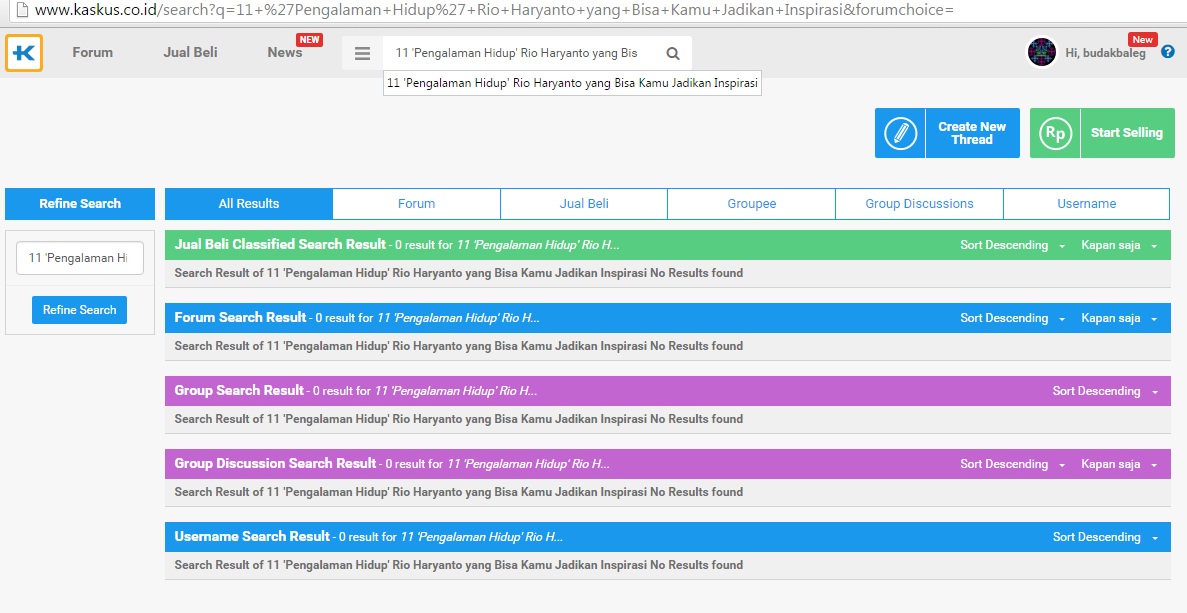Click the red NEW badge on News
This screenshot has width=1187, height=613.
pyautogui.click(x=310, y=39)
